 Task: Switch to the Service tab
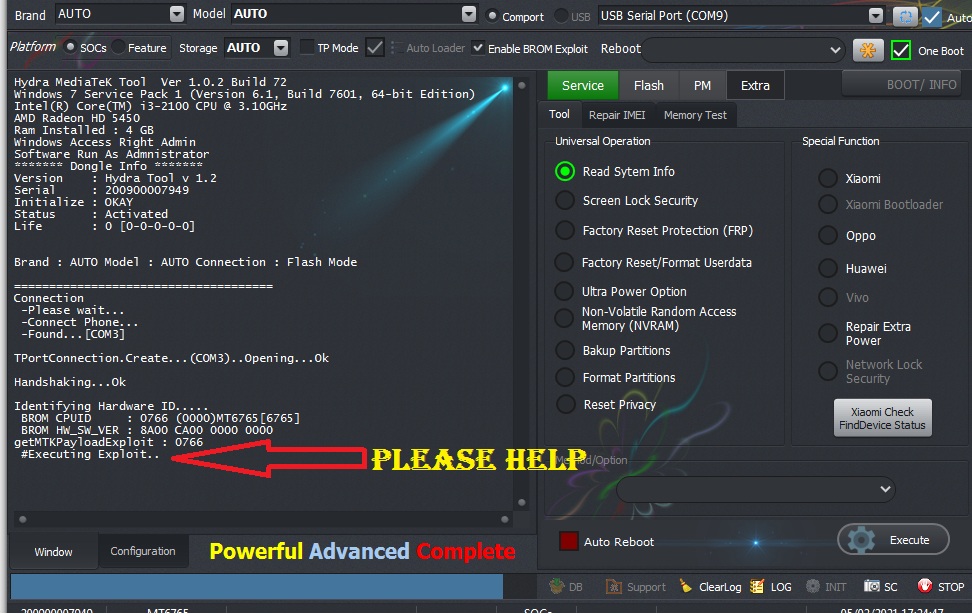[x=583, y=86]
